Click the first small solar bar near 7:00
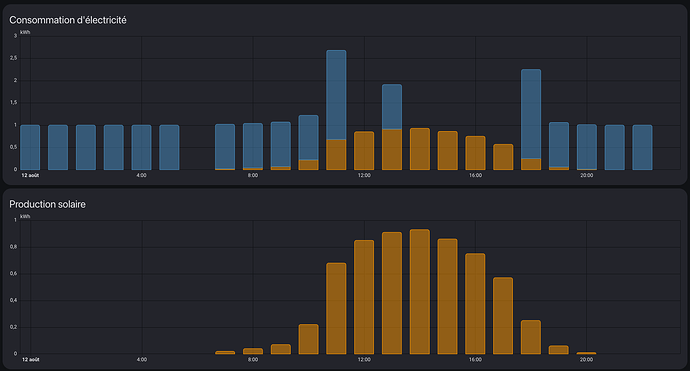690x371 pixels. tap(225, 353)
